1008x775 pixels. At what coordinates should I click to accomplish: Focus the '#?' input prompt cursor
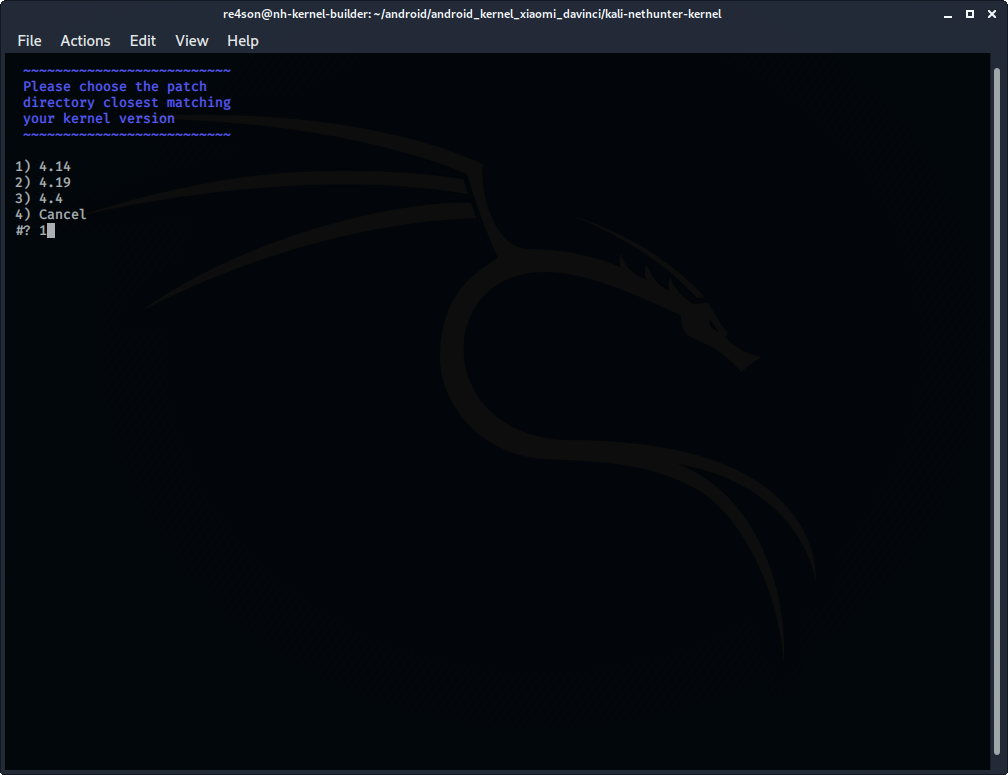[49, 231]
